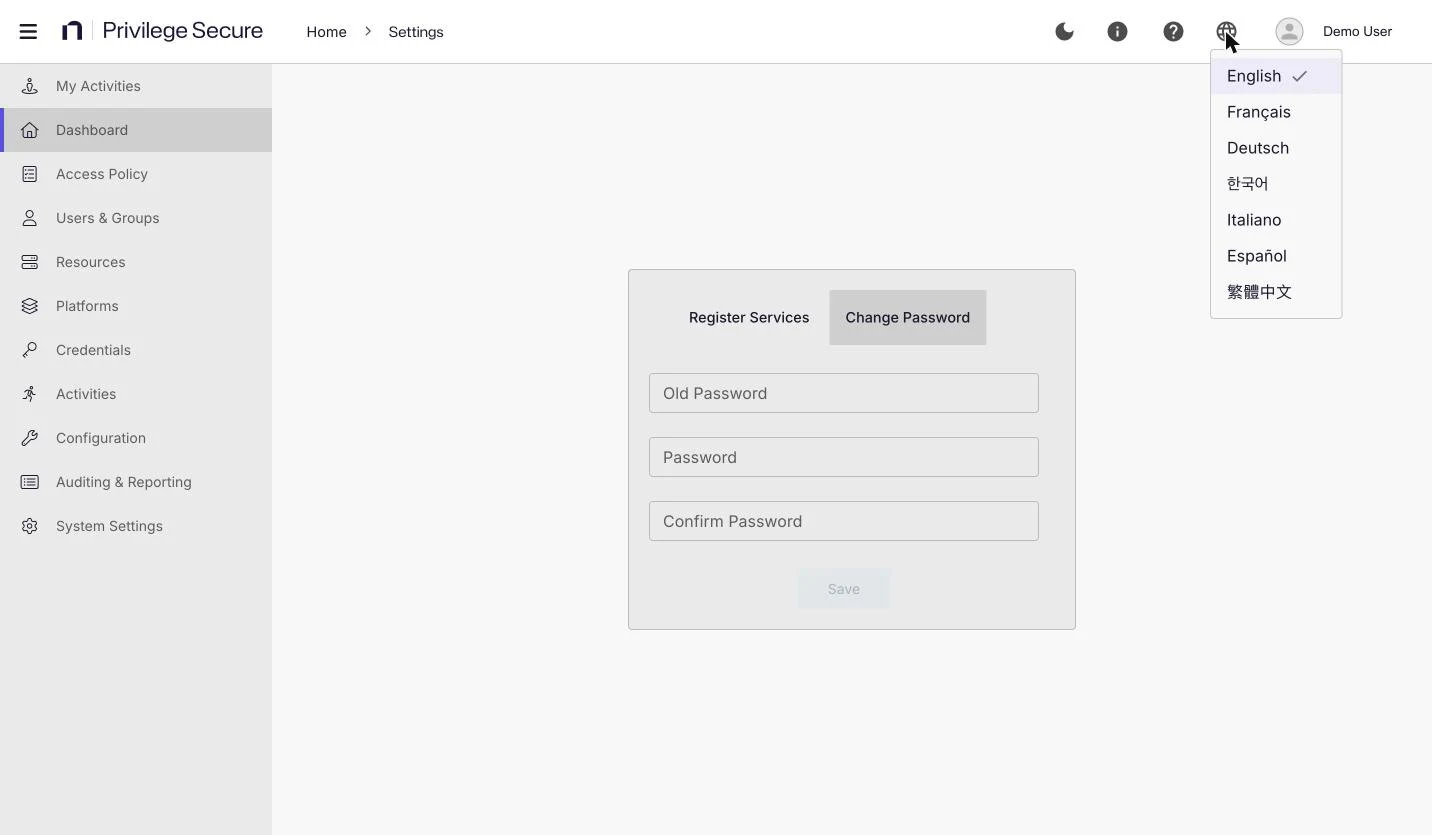Choose 繁體中文 from language list
This screenshot has width=1432, height=835.
(x=1276, y=292)
